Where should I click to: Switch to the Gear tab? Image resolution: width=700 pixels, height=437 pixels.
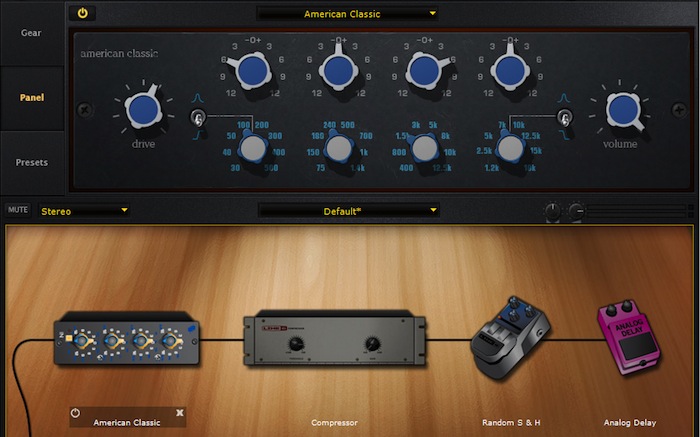point(31,33)
